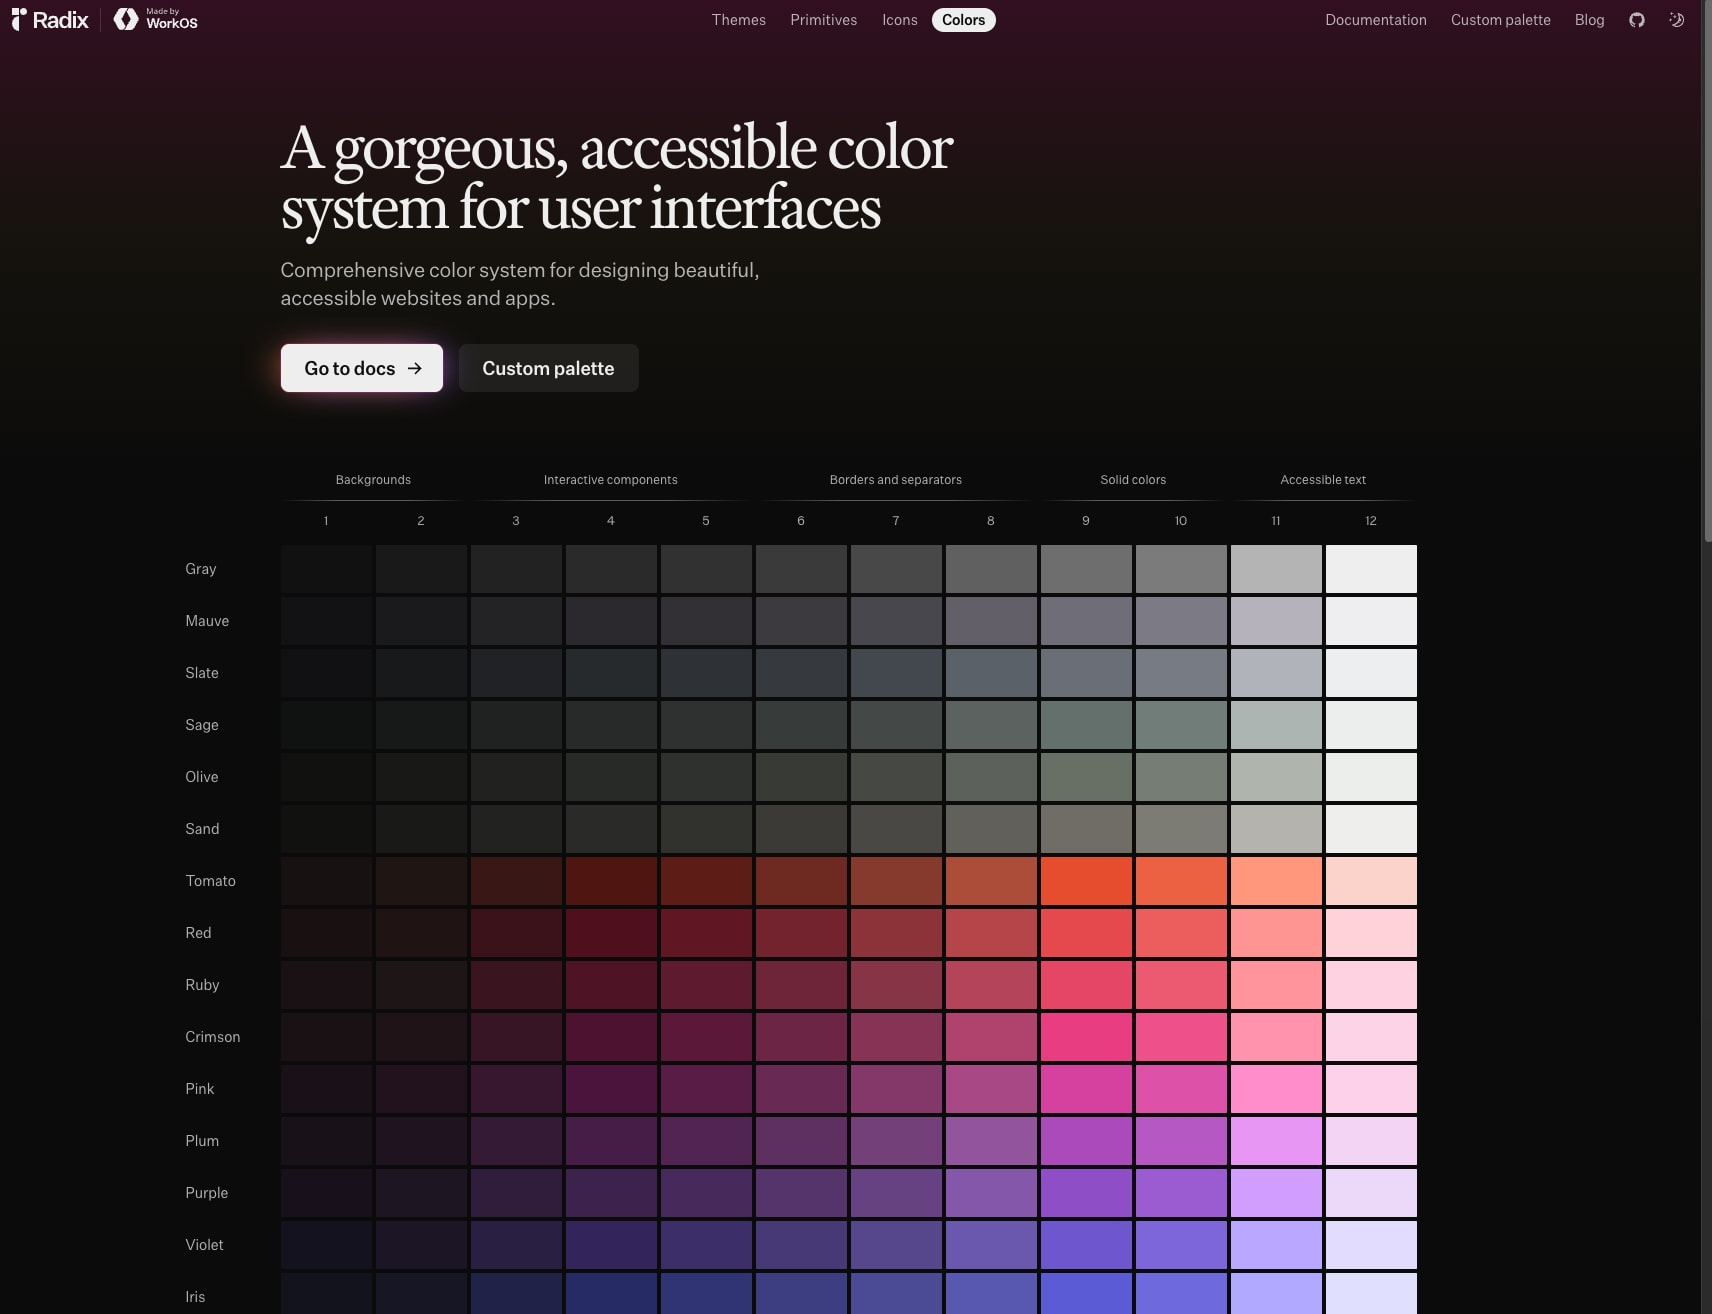Click the Crimson row label
1712x1314 pixels.
click(213, 1037)
